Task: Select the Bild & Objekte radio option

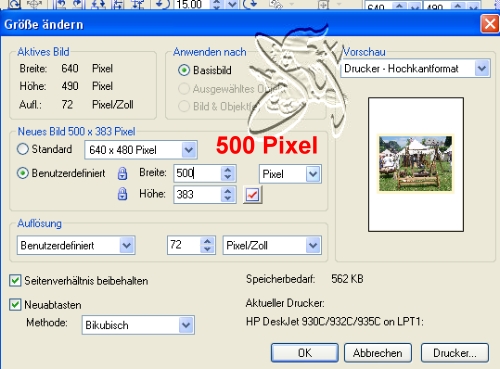Action: pyautogui.click(x=184, y=106)
